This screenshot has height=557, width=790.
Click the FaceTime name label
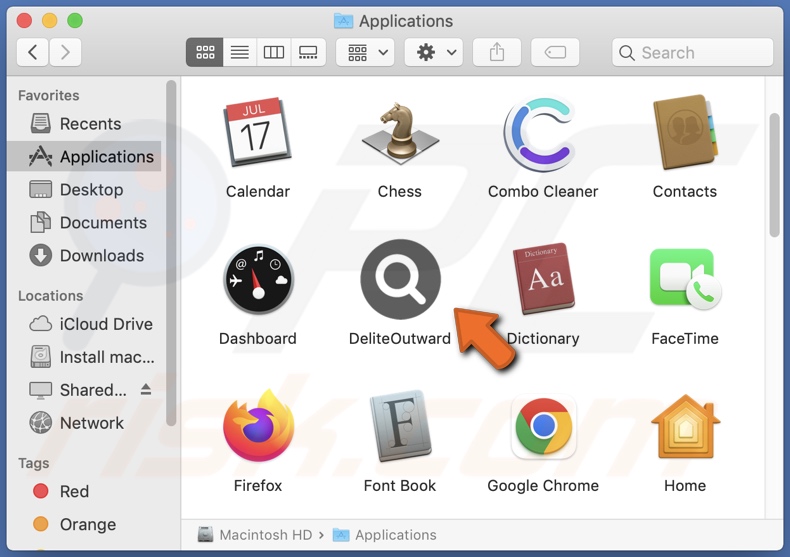pos(685,339)
